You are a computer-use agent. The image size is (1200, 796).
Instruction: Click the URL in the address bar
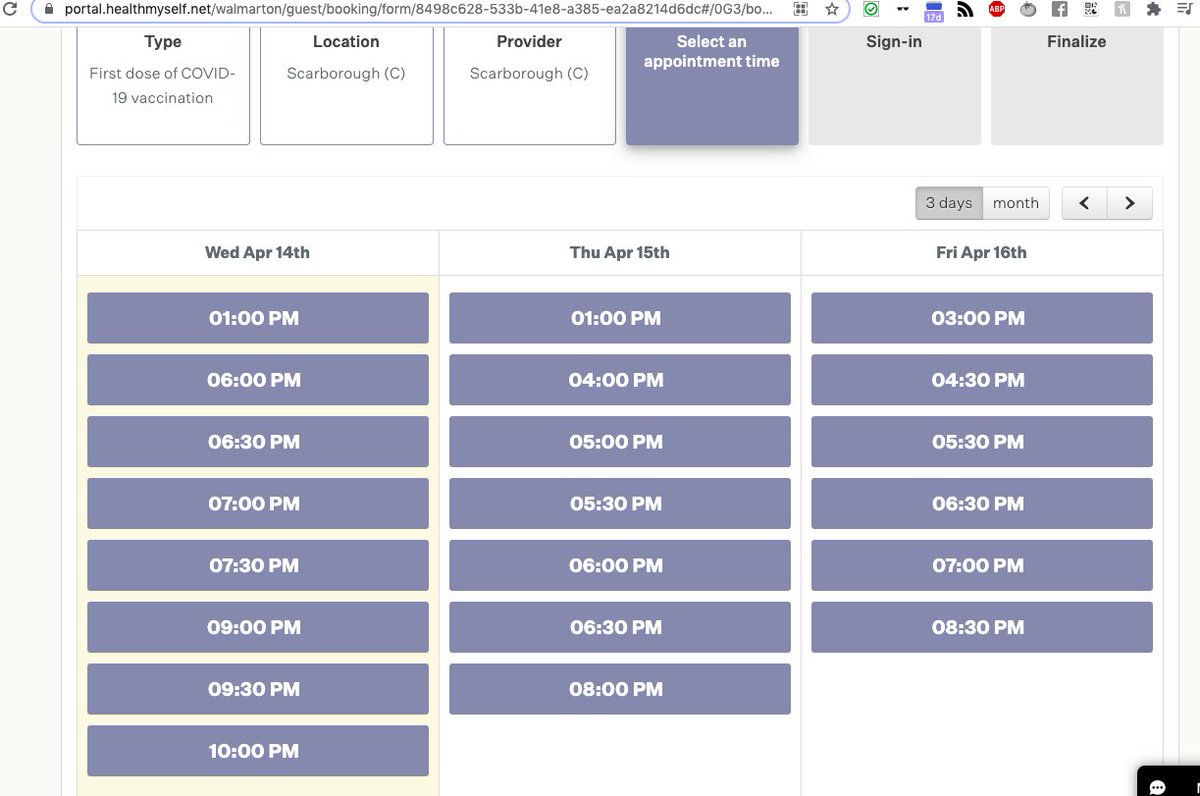(x=418, y=8)
